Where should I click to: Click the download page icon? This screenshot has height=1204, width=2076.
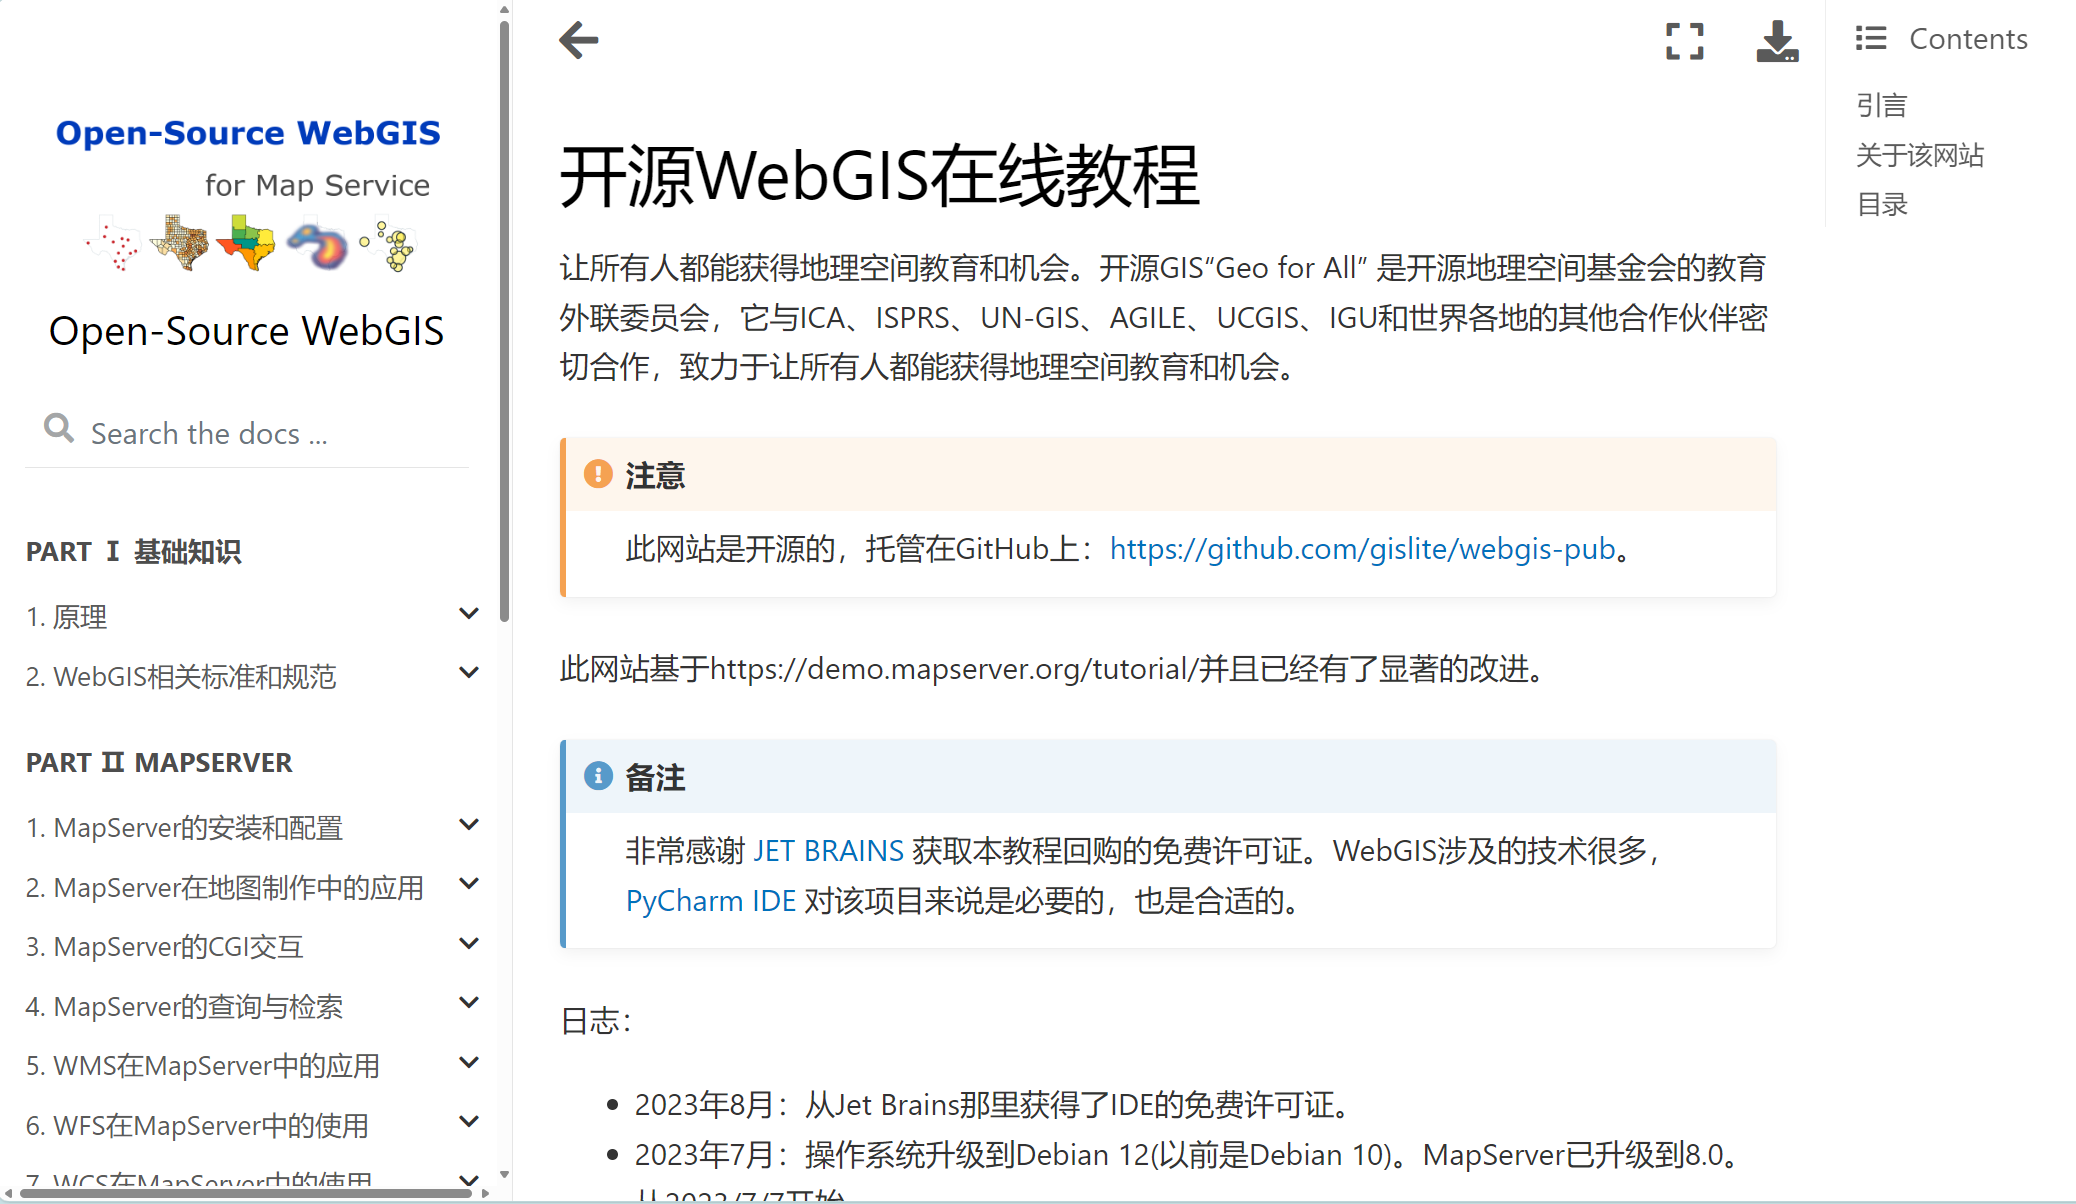pos(1777,42)
